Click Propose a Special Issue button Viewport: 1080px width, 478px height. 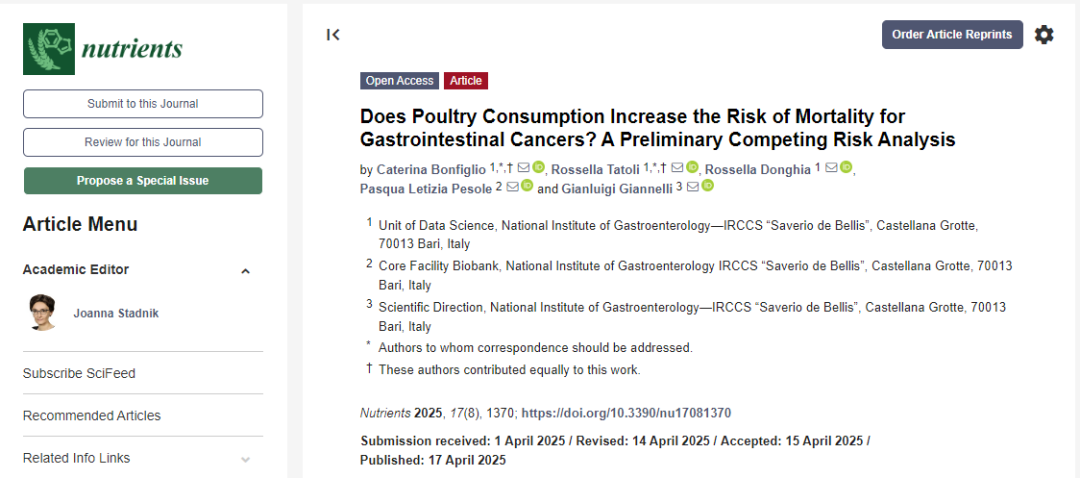click(143, 180)
